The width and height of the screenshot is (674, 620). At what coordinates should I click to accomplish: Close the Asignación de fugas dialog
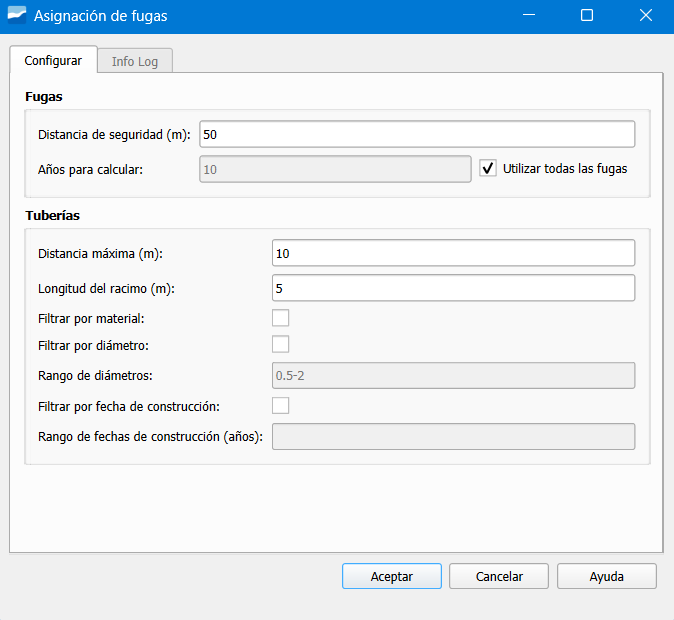point(645,16)
